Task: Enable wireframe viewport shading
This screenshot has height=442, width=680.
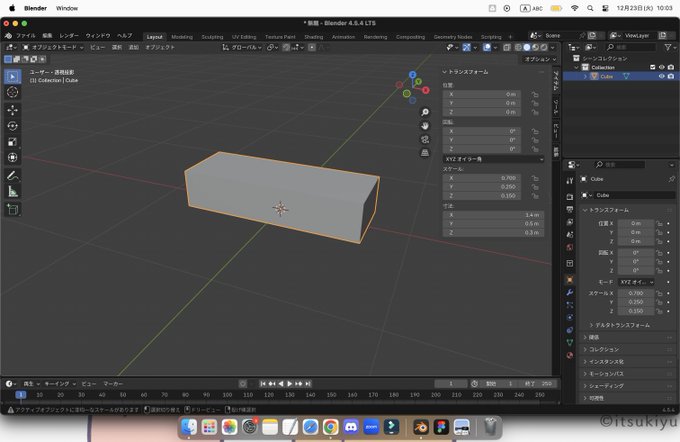Action: [518, 47]
